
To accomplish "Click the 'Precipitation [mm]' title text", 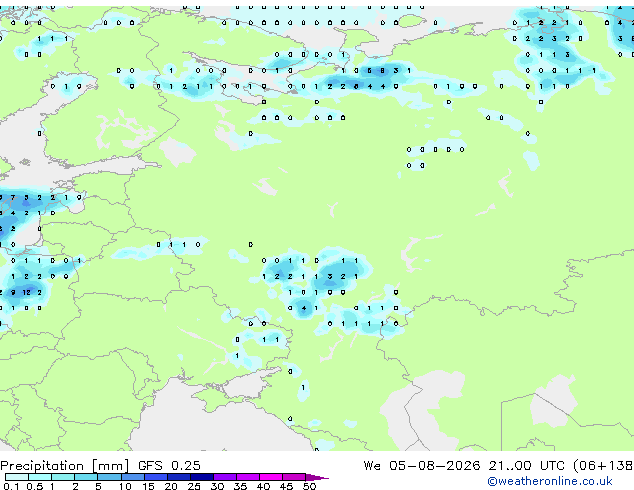I will click(x=65, y=466).
